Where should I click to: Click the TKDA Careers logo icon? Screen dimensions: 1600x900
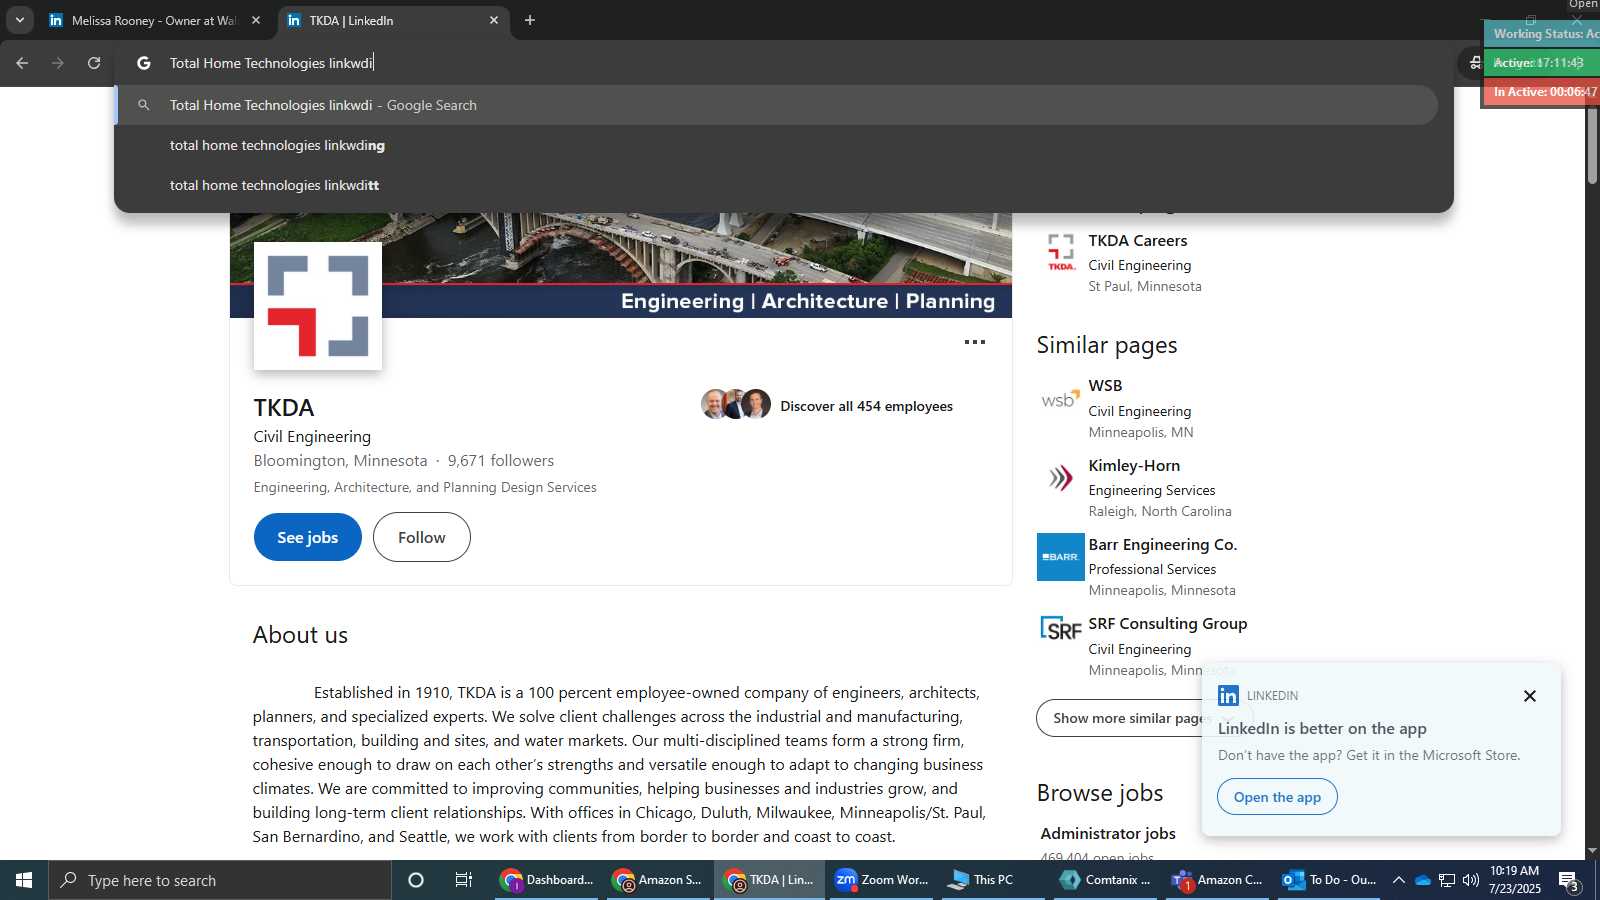(1061, 253)
